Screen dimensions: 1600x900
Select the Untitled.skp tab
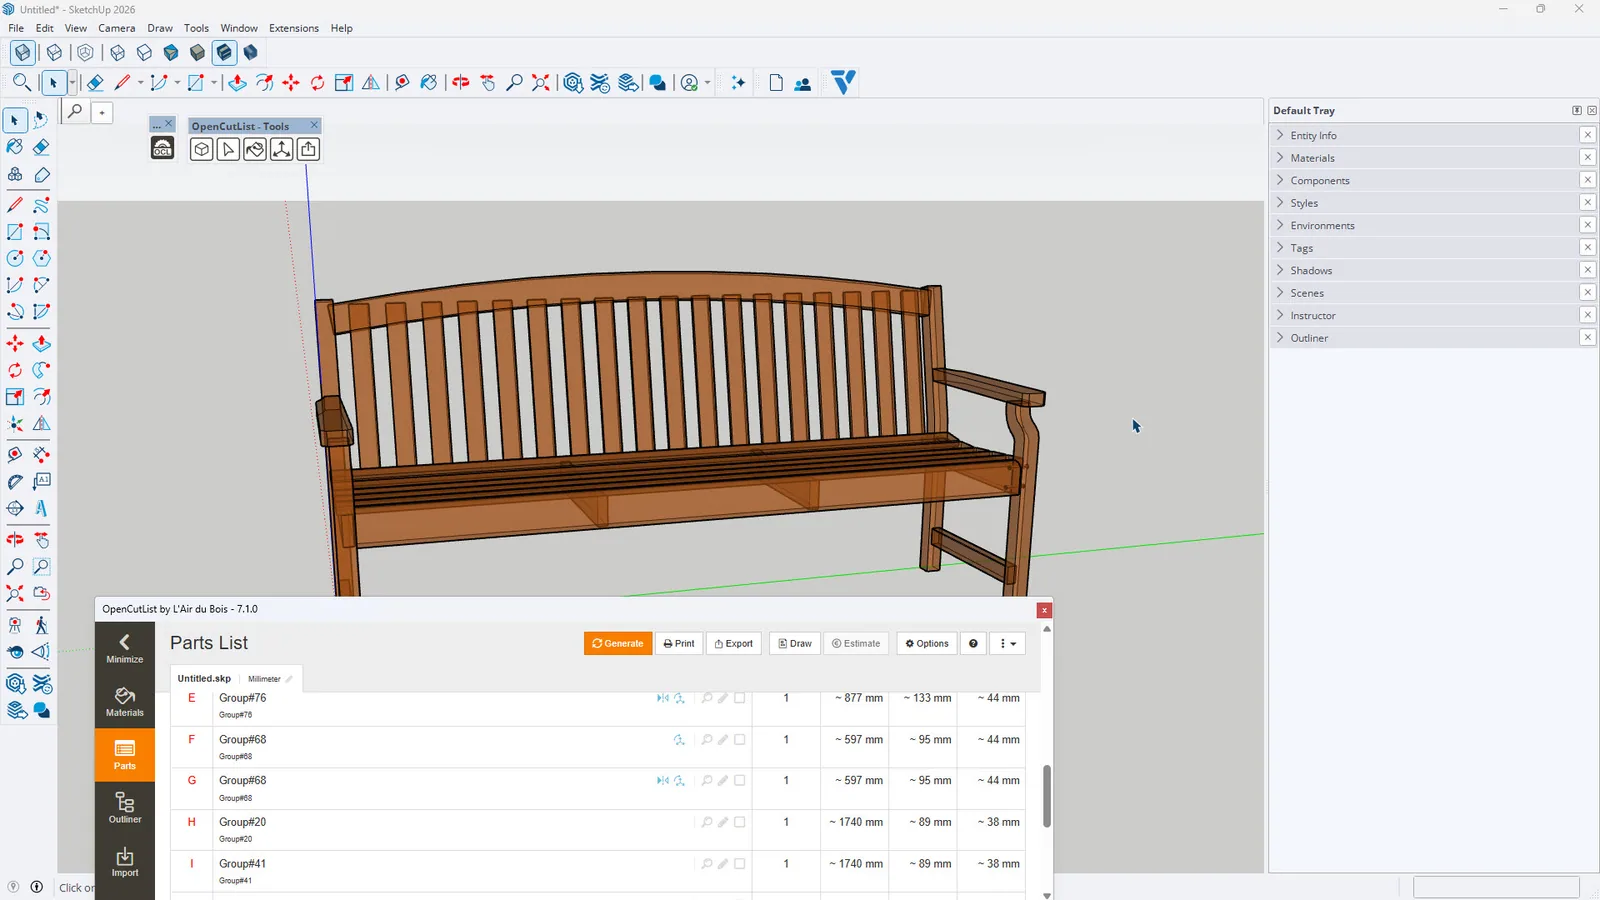click(204, 679)
